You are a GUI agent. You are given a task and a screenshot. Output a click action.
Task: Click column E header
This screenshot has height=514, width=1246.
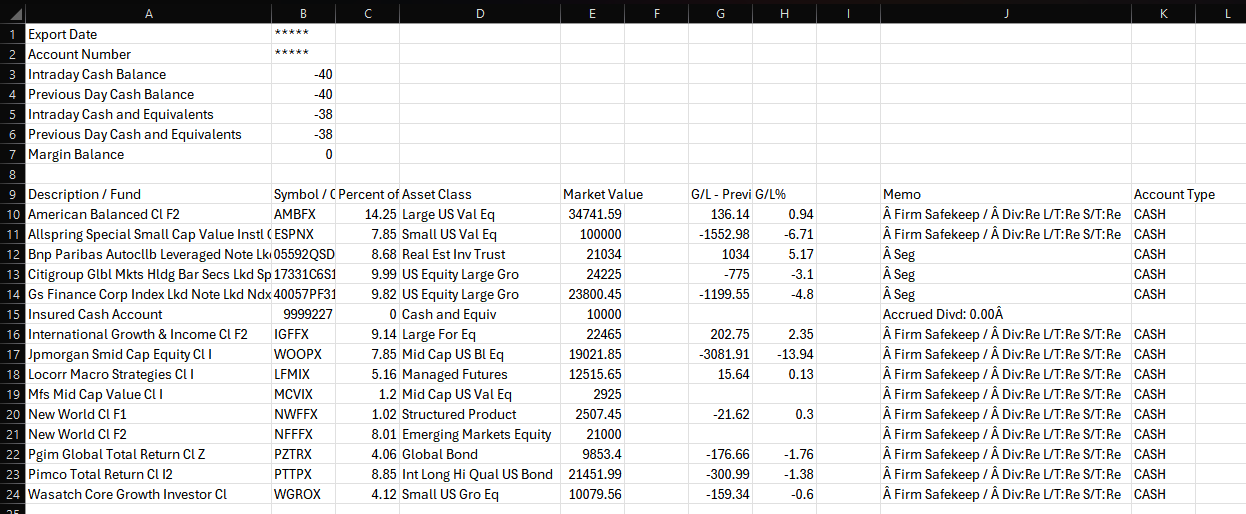tap(592, 12)
